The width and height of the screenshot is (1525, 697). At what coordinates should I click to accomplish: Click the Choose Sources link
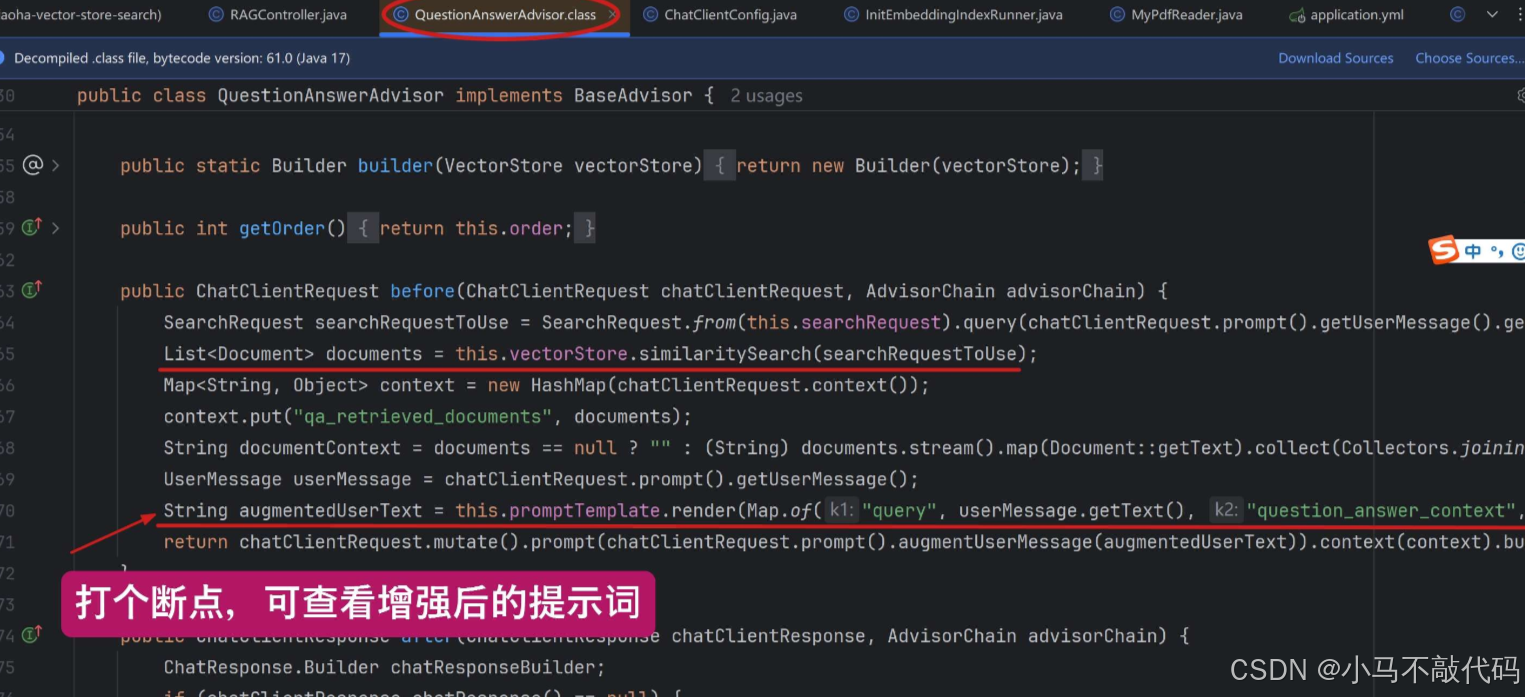[1468, 58]
